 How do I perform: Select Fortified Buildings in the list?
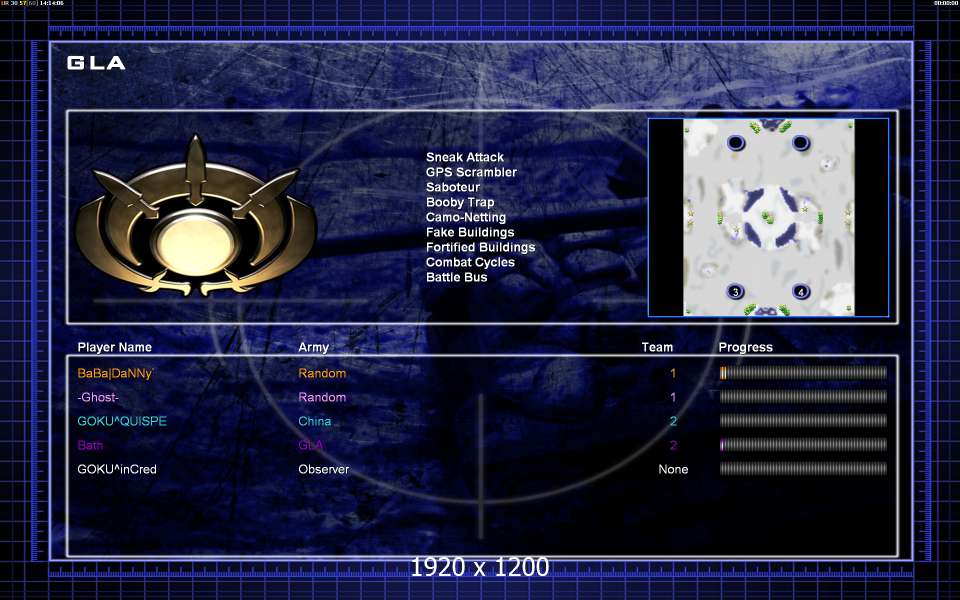pos(481,247)
